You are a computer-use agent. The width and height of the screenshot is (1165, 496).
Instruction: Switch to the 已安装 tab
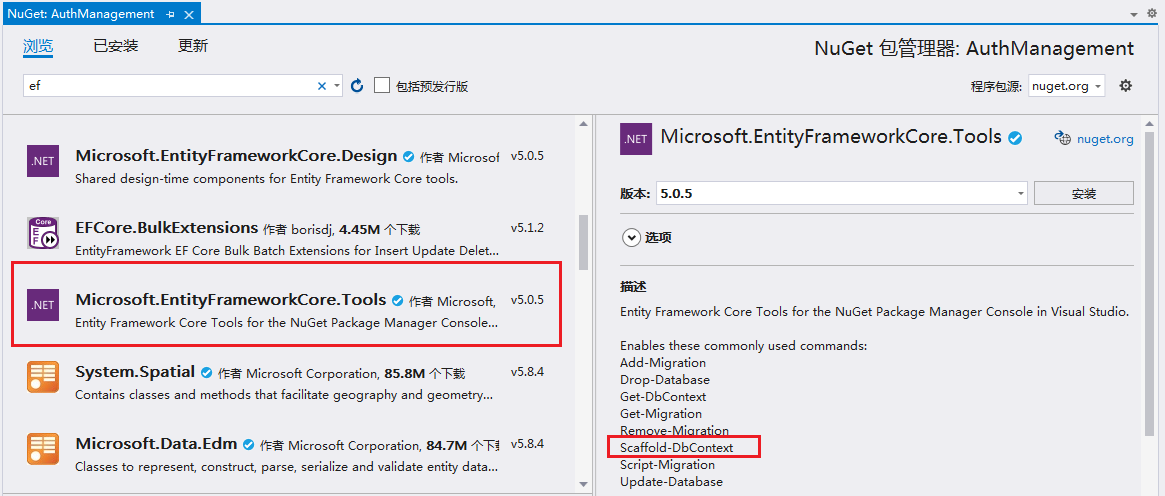115,46
